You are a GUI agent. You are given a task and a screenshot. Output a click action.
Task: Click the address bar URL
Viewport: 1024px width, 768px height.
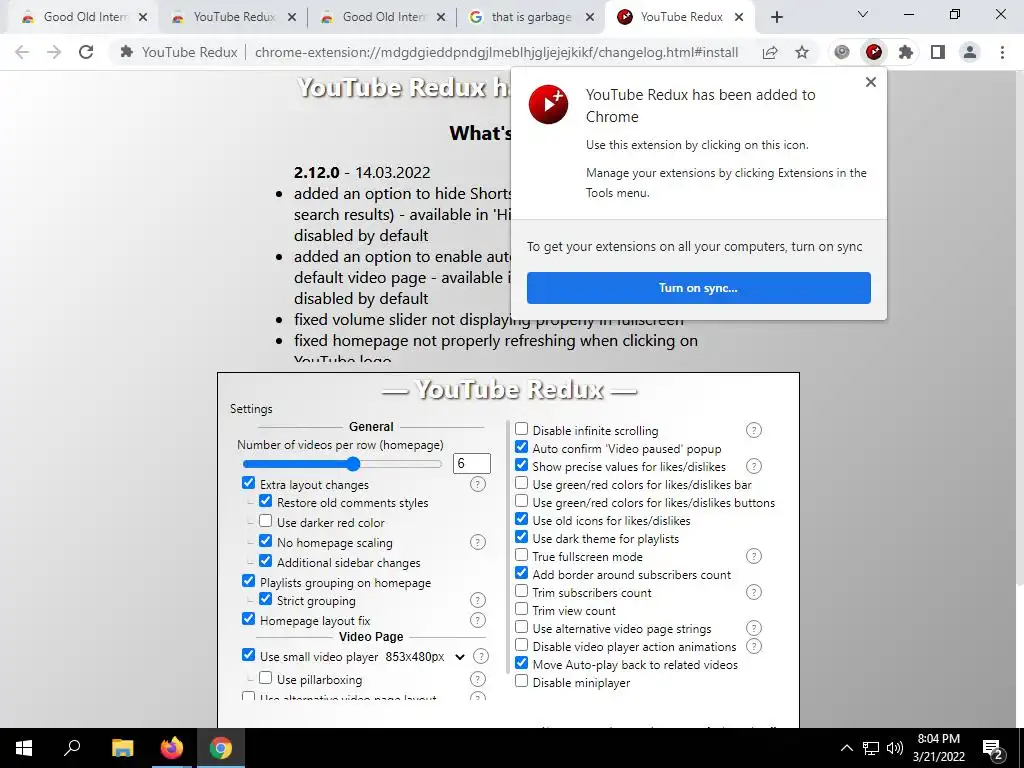point(496,52)
